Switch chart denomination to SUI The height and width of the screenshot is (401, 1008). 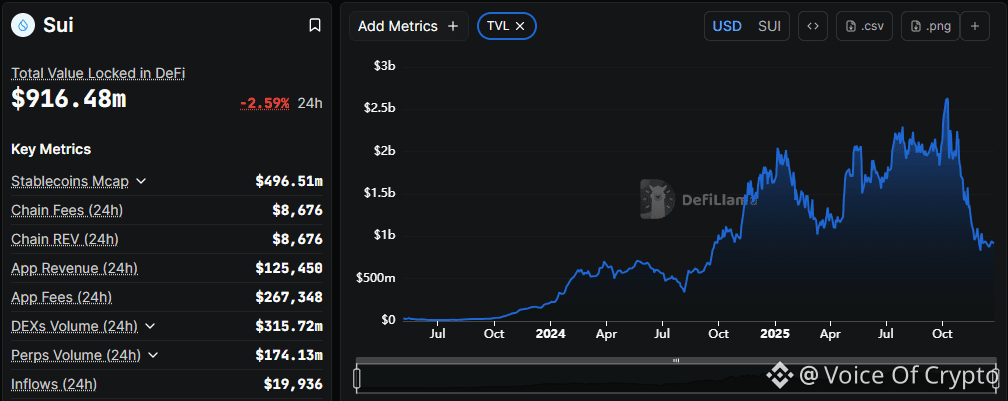point(770,26)
